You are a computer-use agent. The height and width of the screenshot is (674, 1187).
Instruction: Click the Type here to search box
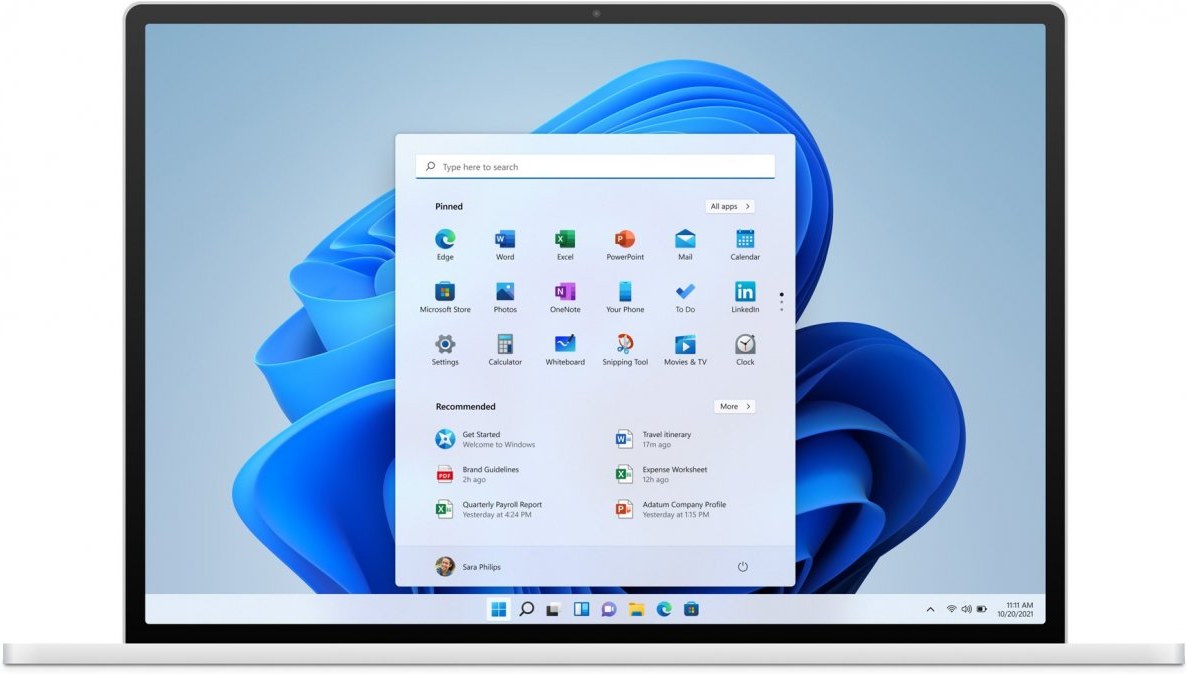tap(595, 167)
